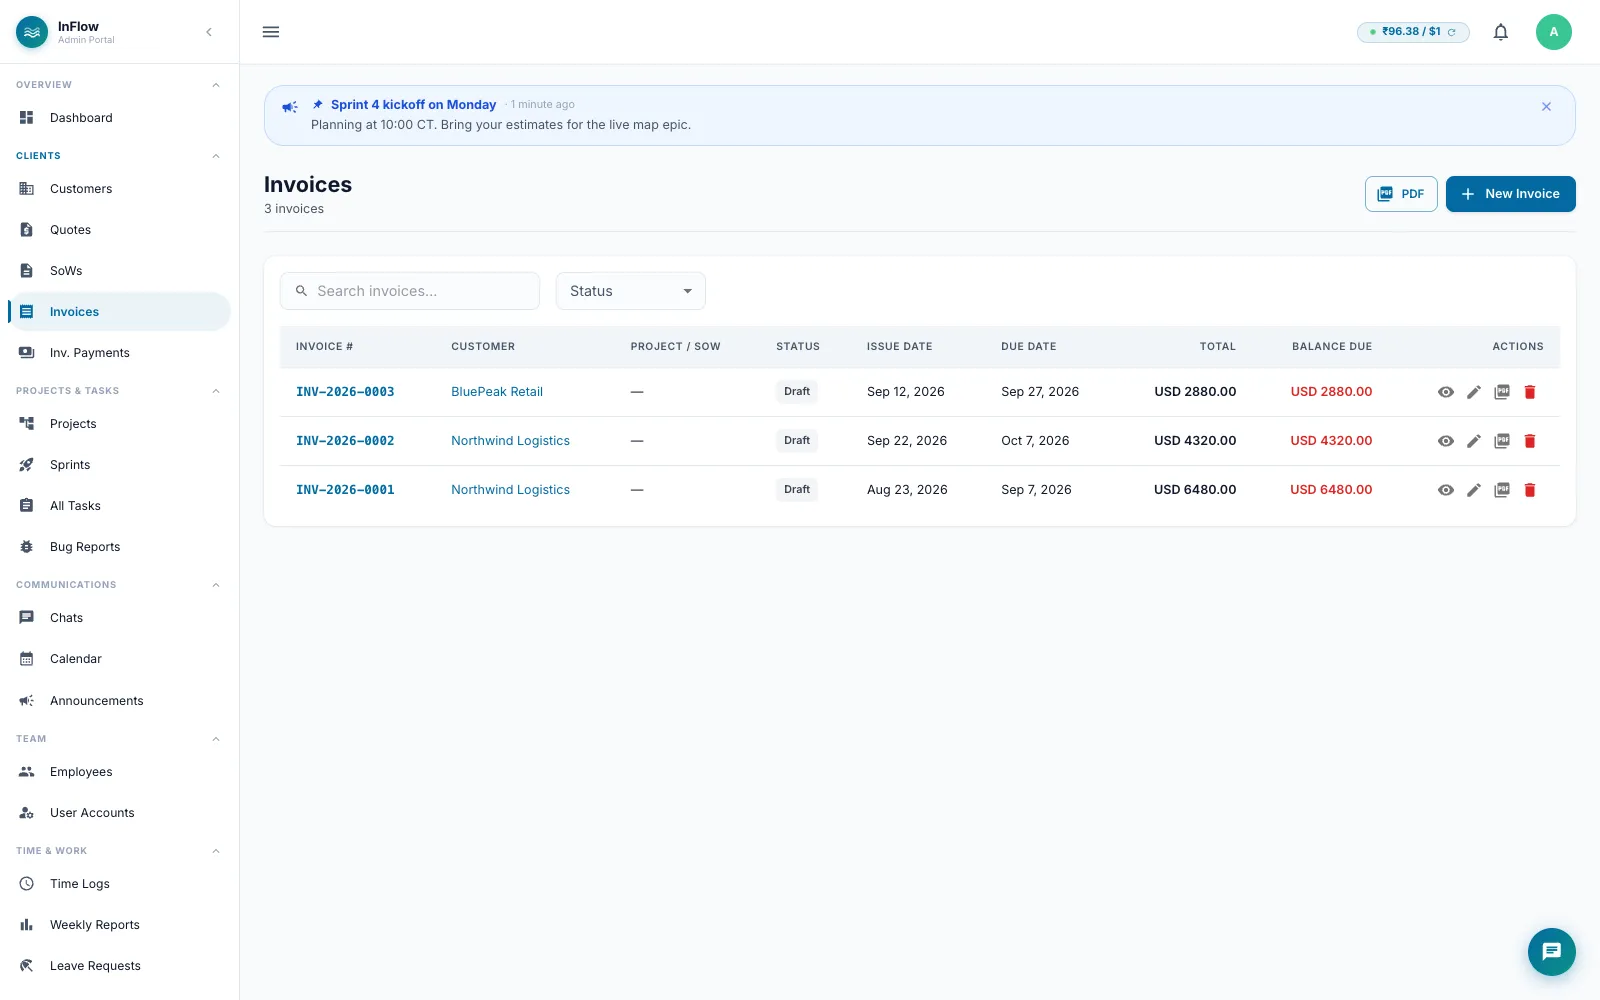Open Customers in the sidebar
The width and height of the screenshot is (1600, 1000).
tap(119, 189)
